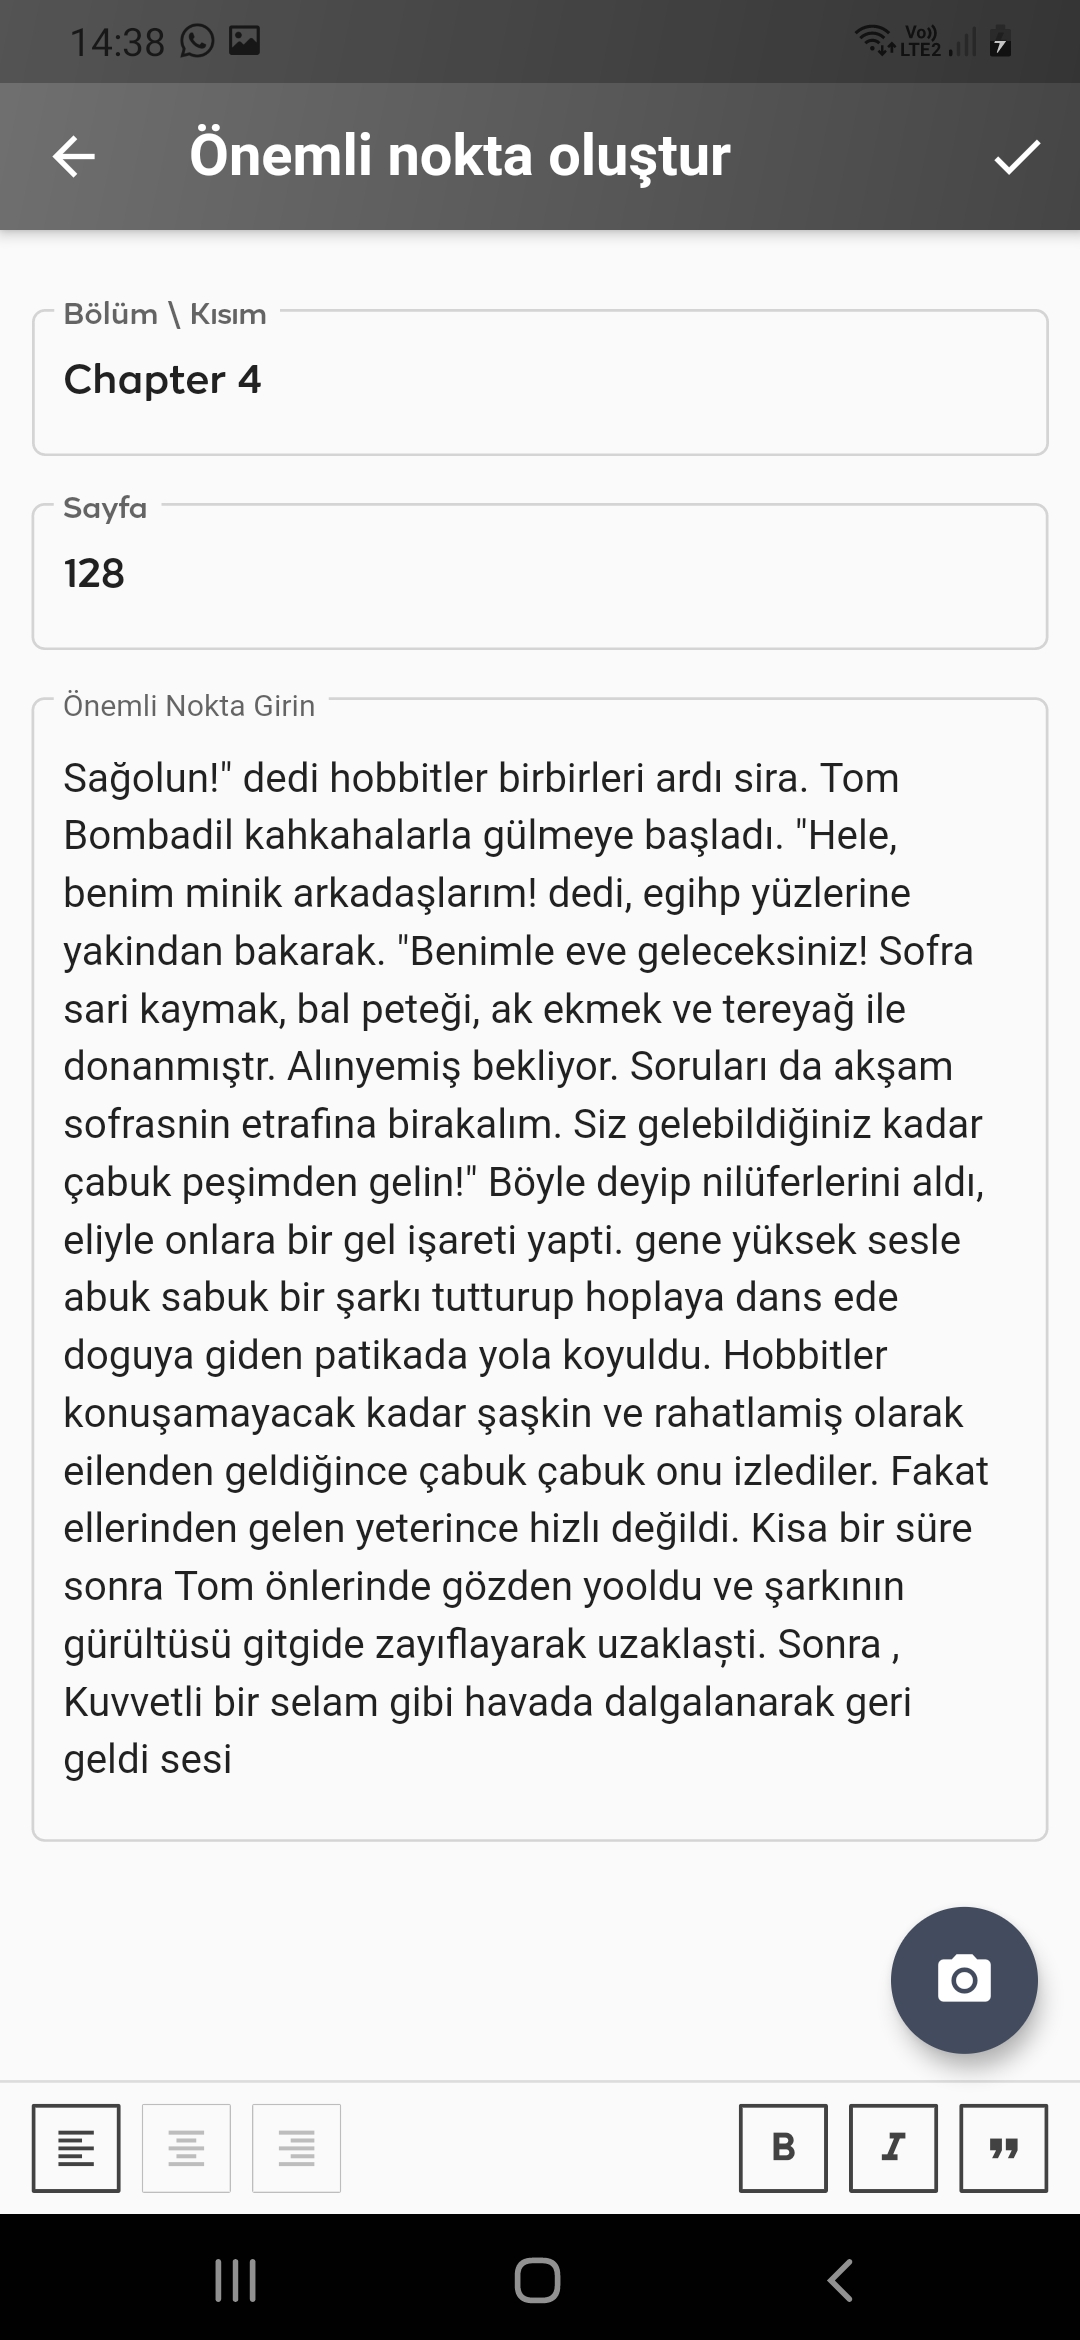Edit the Bölüm \ Kısım field
Viewport: 1080px width, 2340px height.
click(540, 382)
